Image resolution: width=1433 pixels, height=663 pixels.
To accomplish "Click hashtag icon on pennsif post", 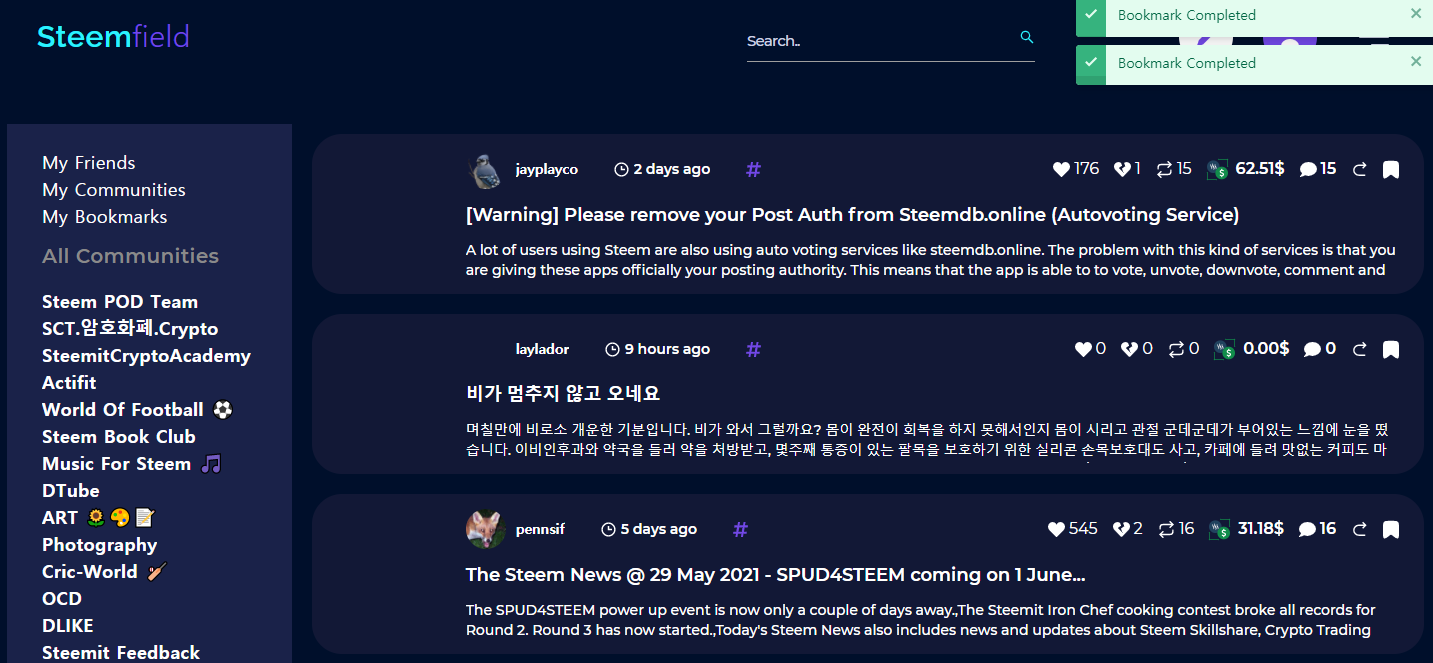I will pyautogui.click(x=740, y=530).
